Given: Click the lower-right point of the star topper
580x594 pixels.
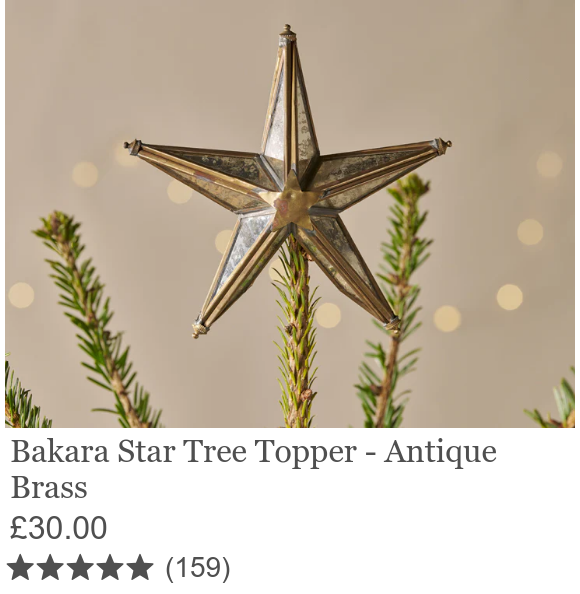Looking at the screenshot, I should coord(393,325).
